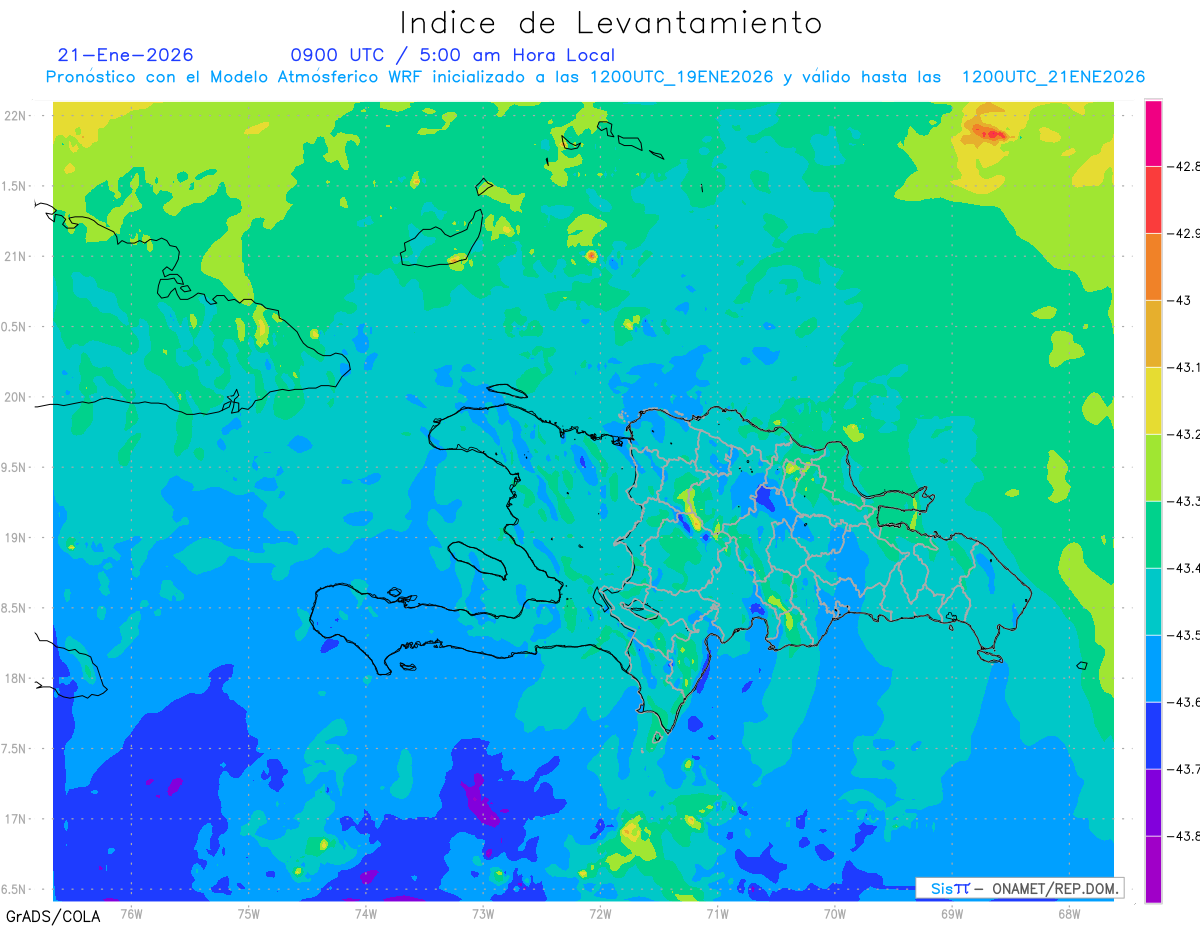Click the '17N' latitude axis label
The height and width of the screenshot is (927, 1200).
pyautogui.click(x=17, y=820)
